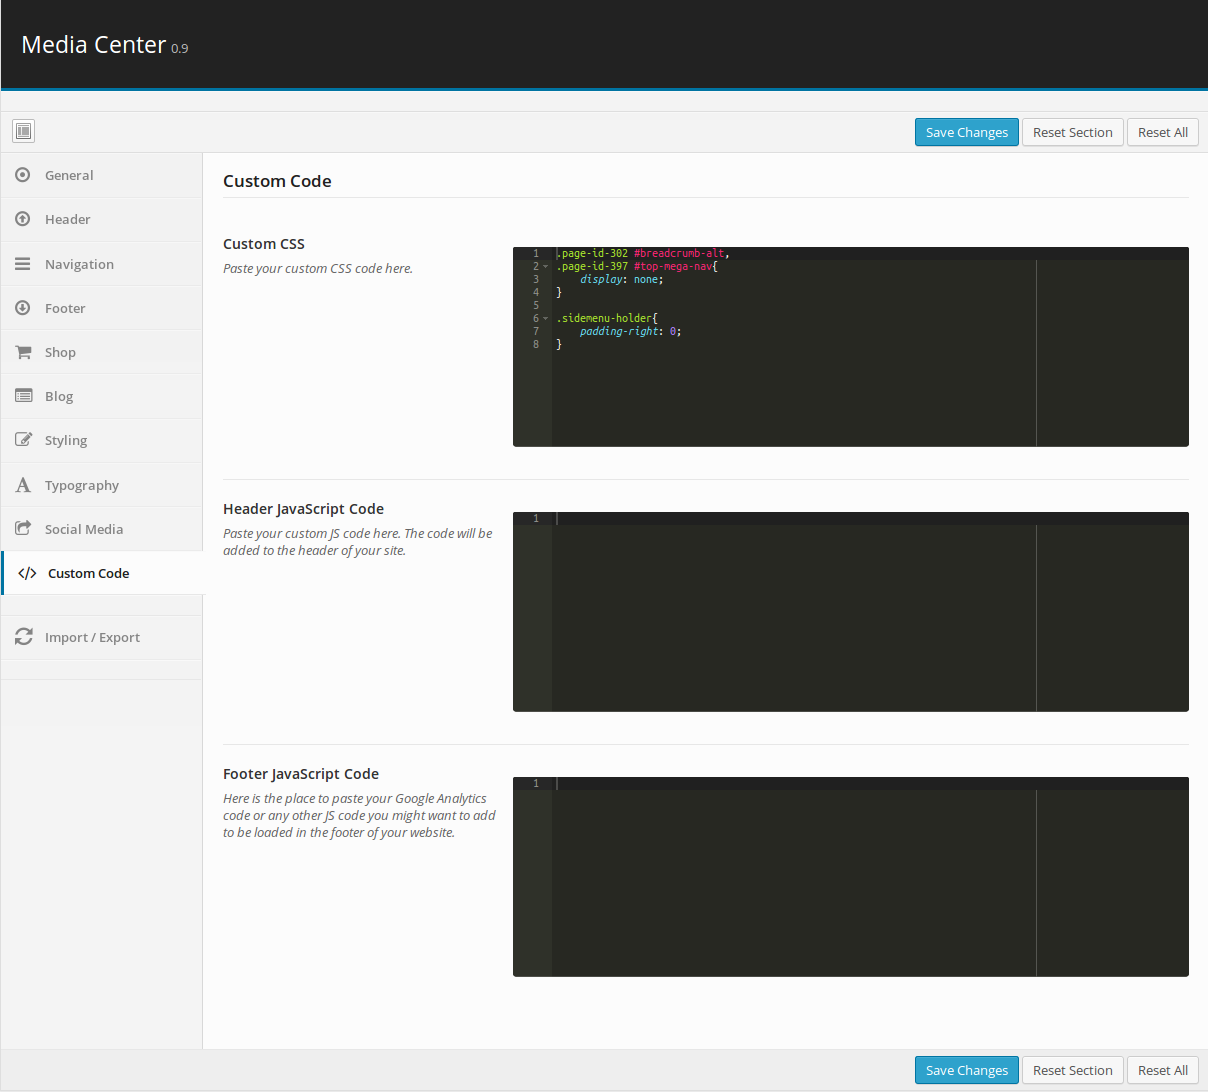Open the Header settings tab
The width and height of the screenshot is (1208, 1092).
pos(102,219)
